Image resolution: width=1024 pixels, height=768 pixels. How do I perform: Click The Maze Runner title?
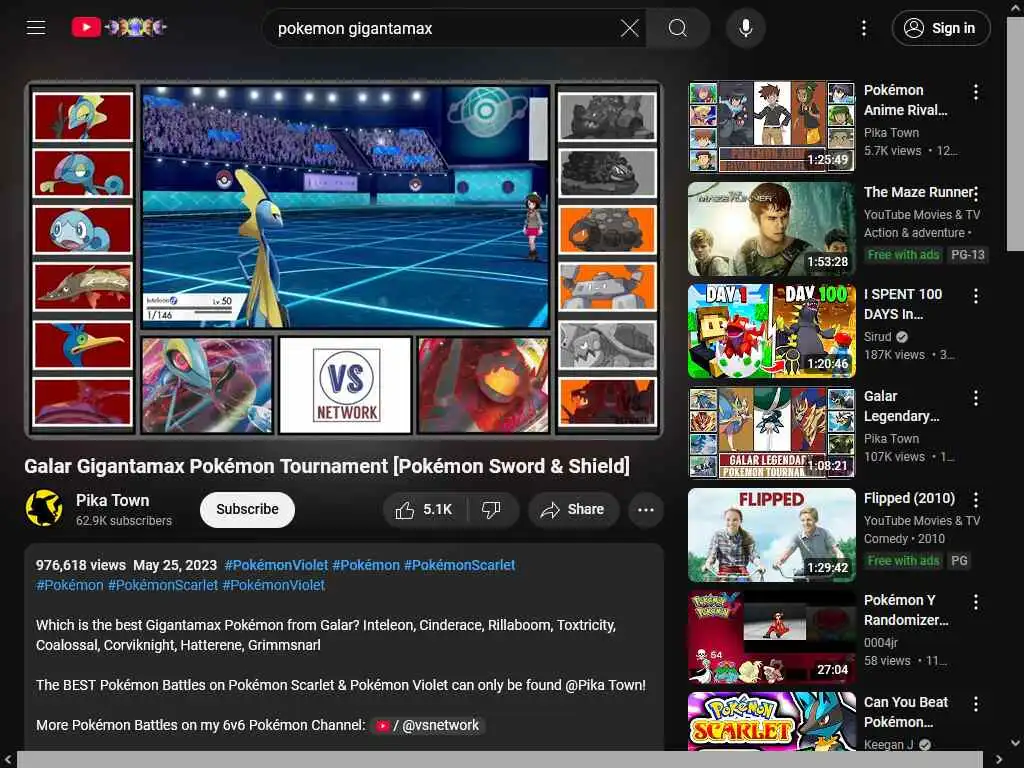coord(919,192)
